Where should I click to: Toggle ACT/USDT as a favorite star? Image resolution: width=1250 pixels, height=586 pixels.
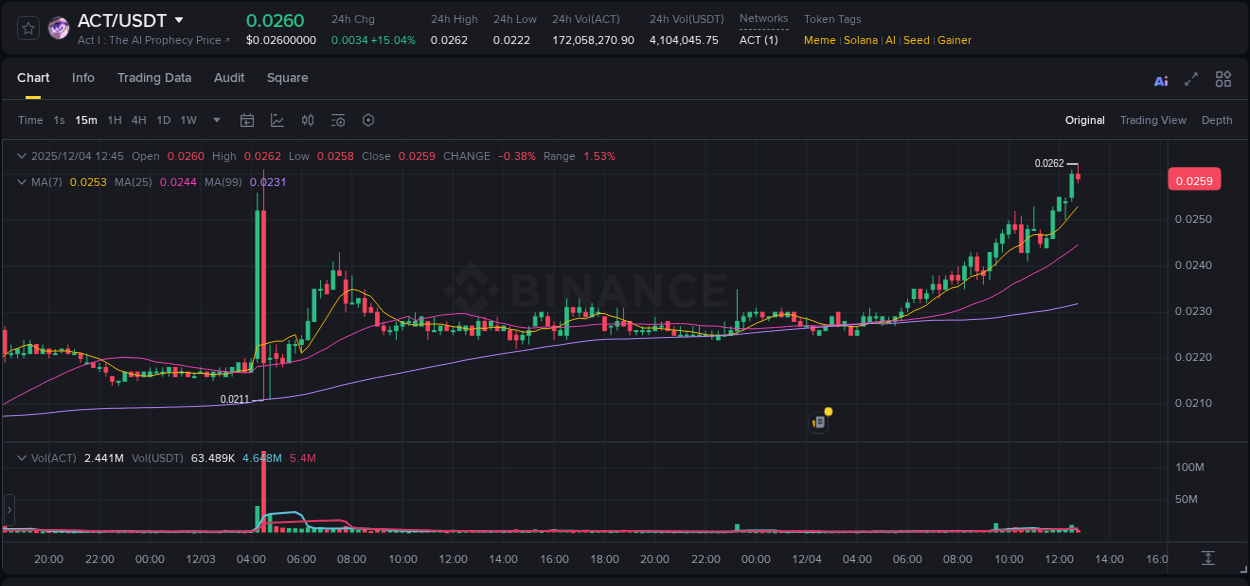tap(27, 27)
